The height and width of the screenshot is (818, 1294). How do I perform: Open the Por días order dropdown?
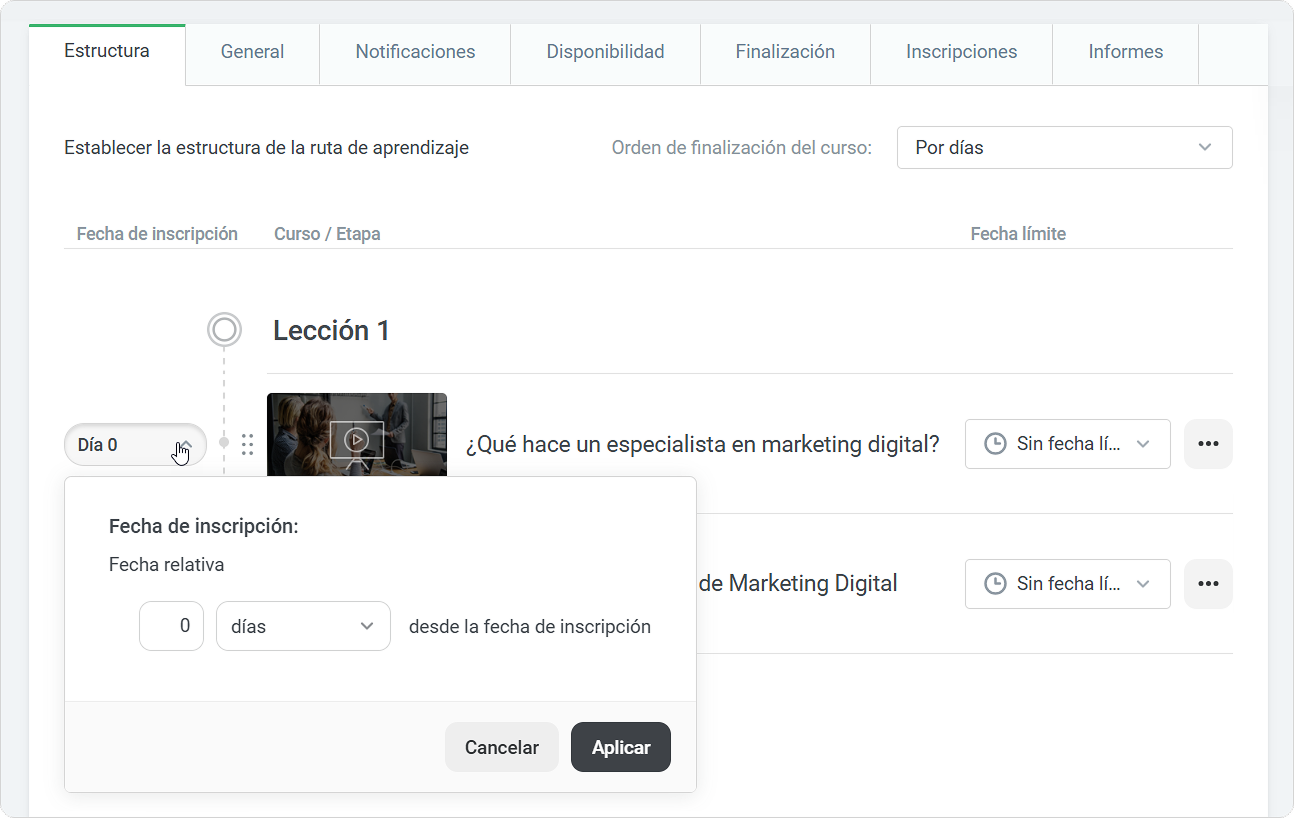[1065, 147]
